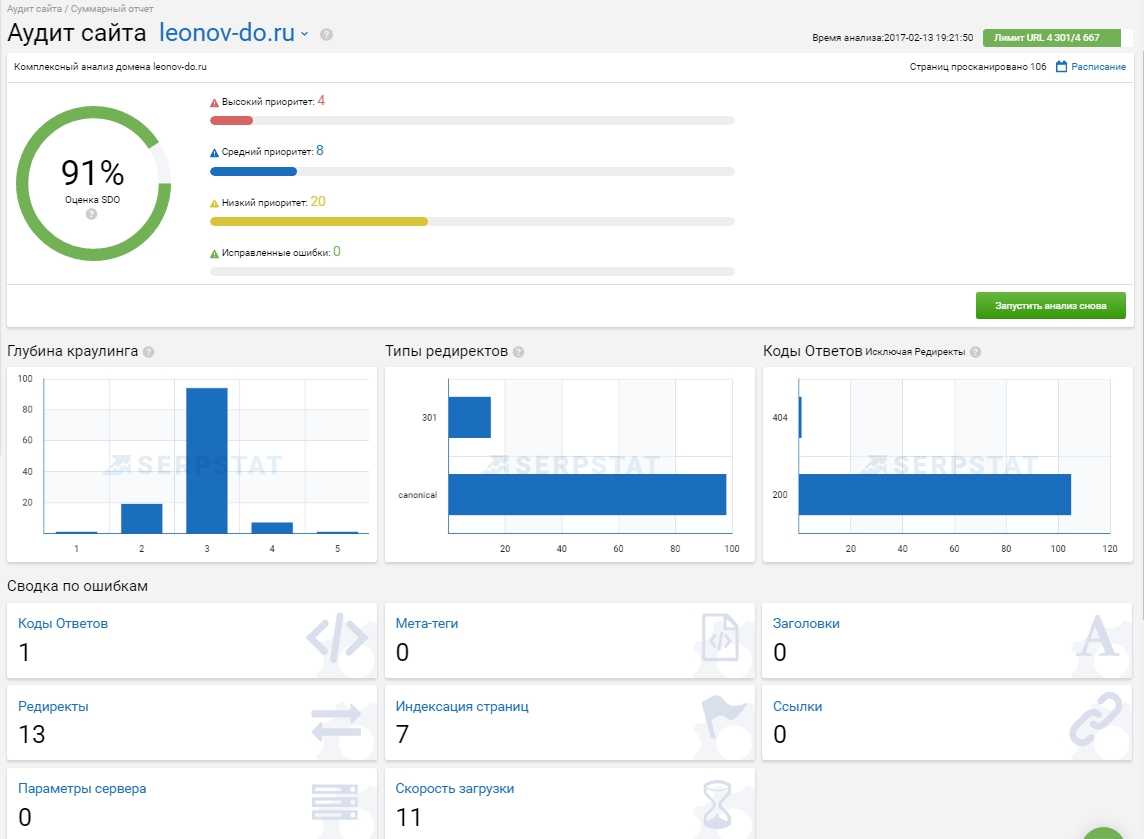The image size is (1144, 839).
Task: Click help icon beside Коды Ответов chart
Action: [975, 352]
